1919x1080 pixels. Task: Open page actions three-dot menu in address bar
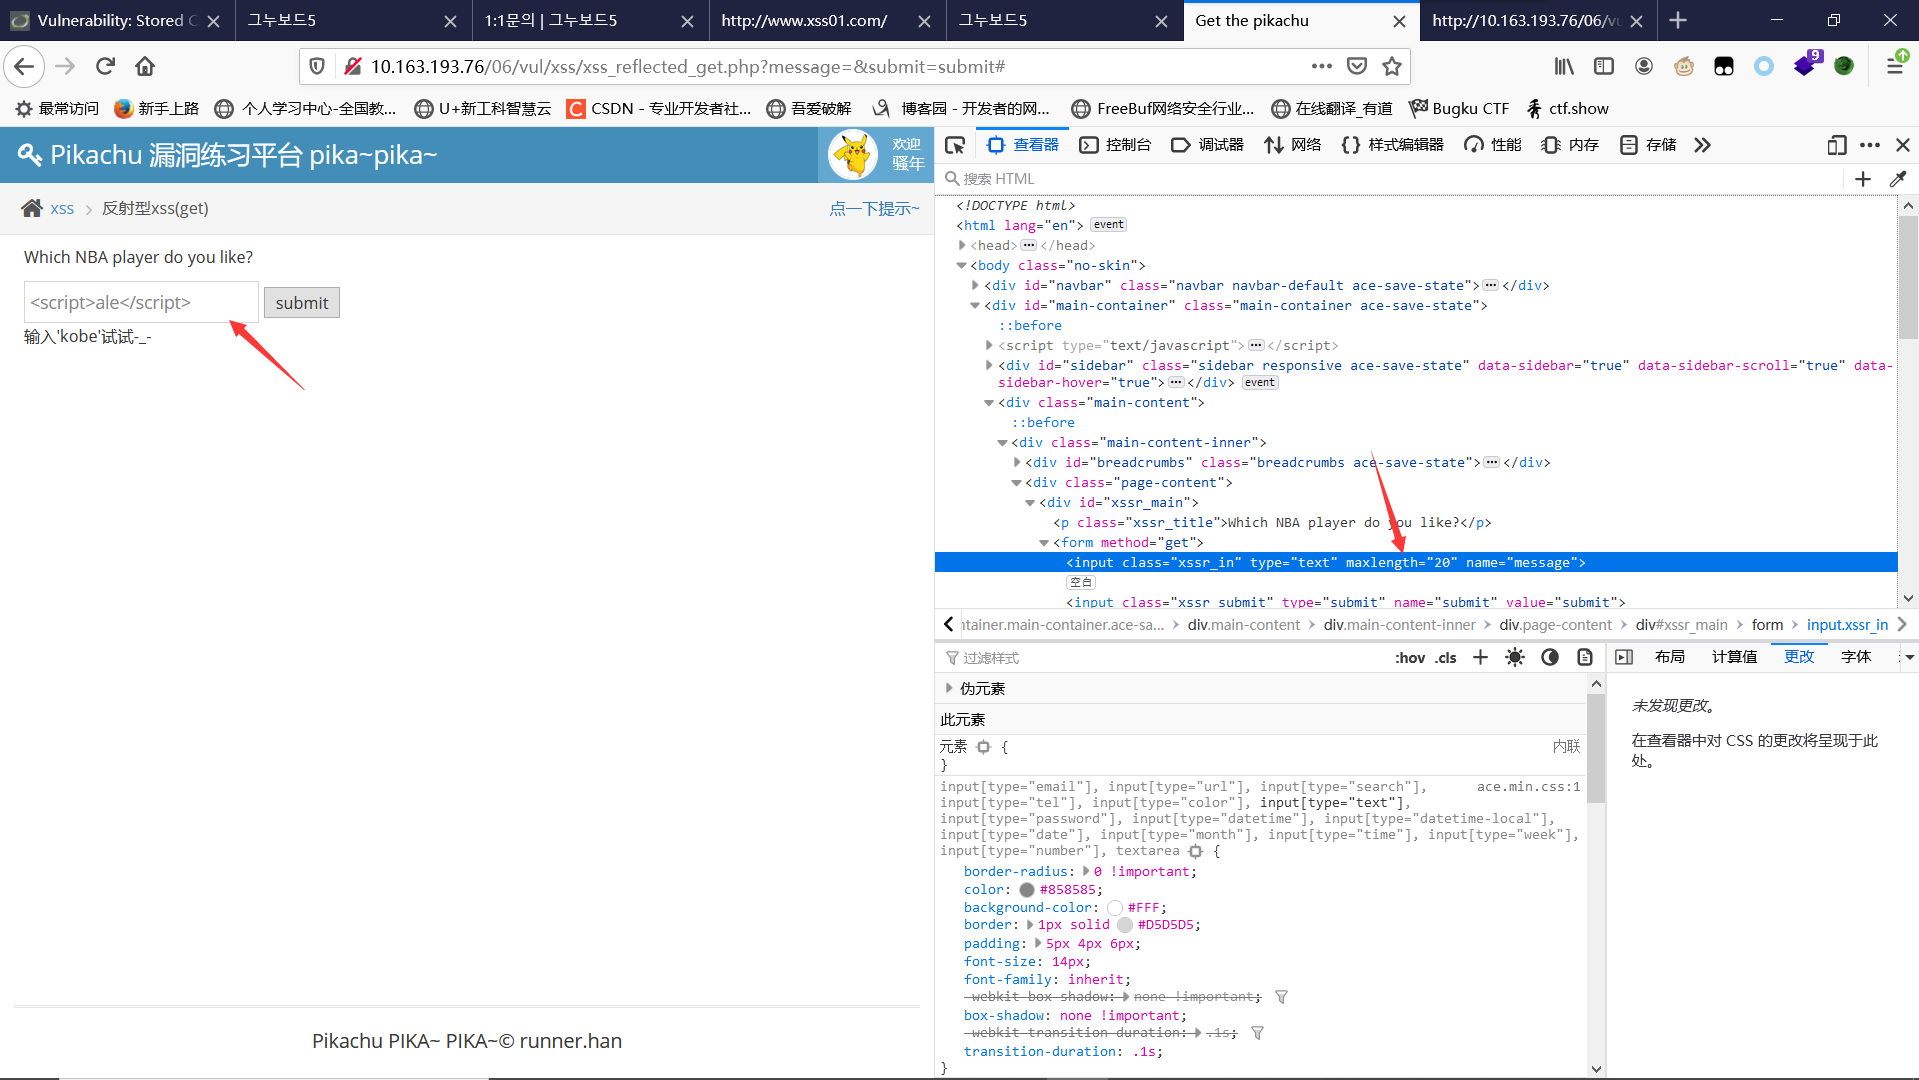[x=1322, y=66]
